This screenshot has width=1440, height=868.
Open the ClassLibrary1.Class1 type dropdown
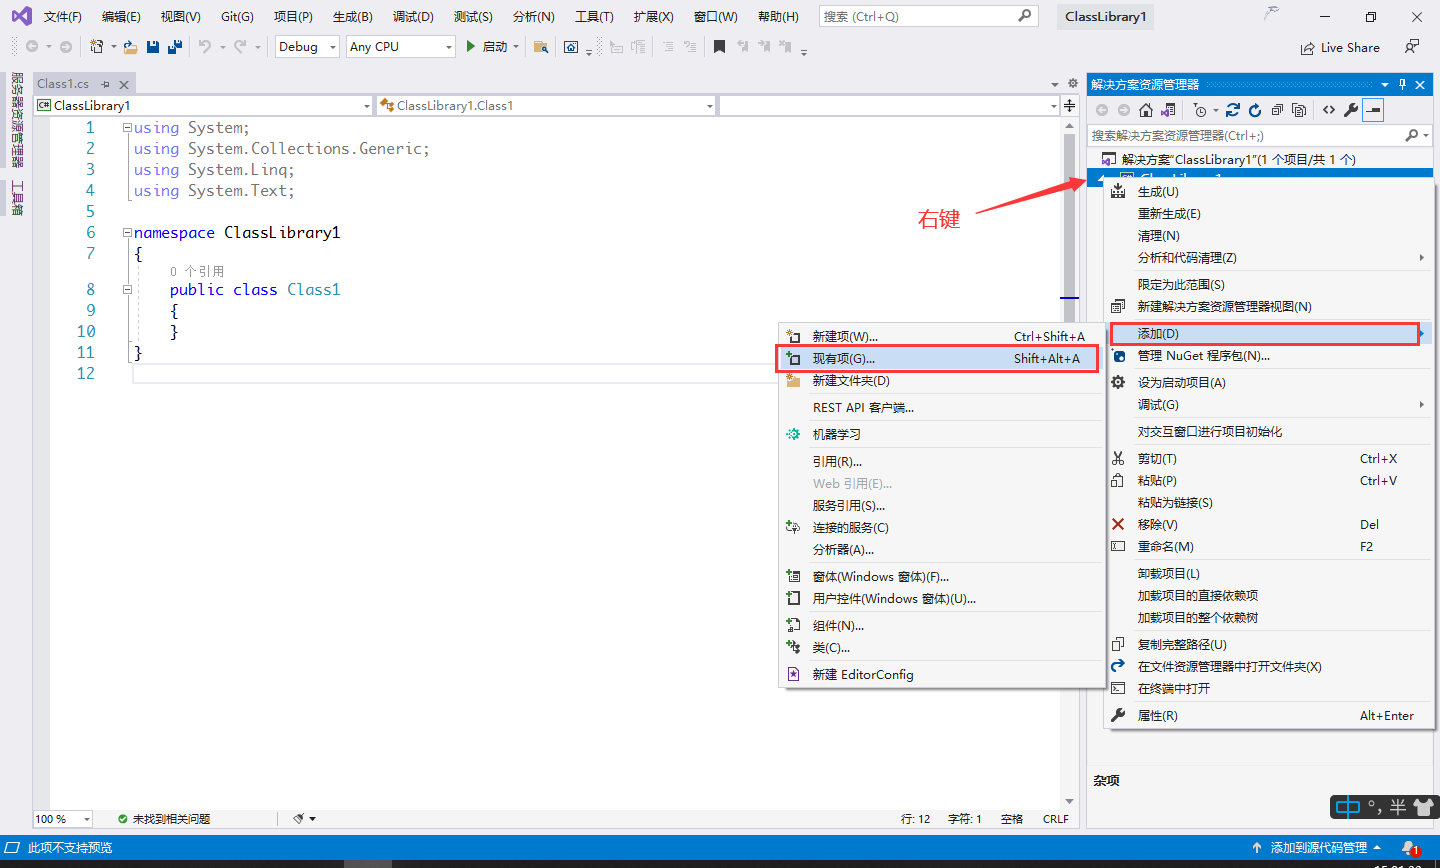[x=547, y=105]
